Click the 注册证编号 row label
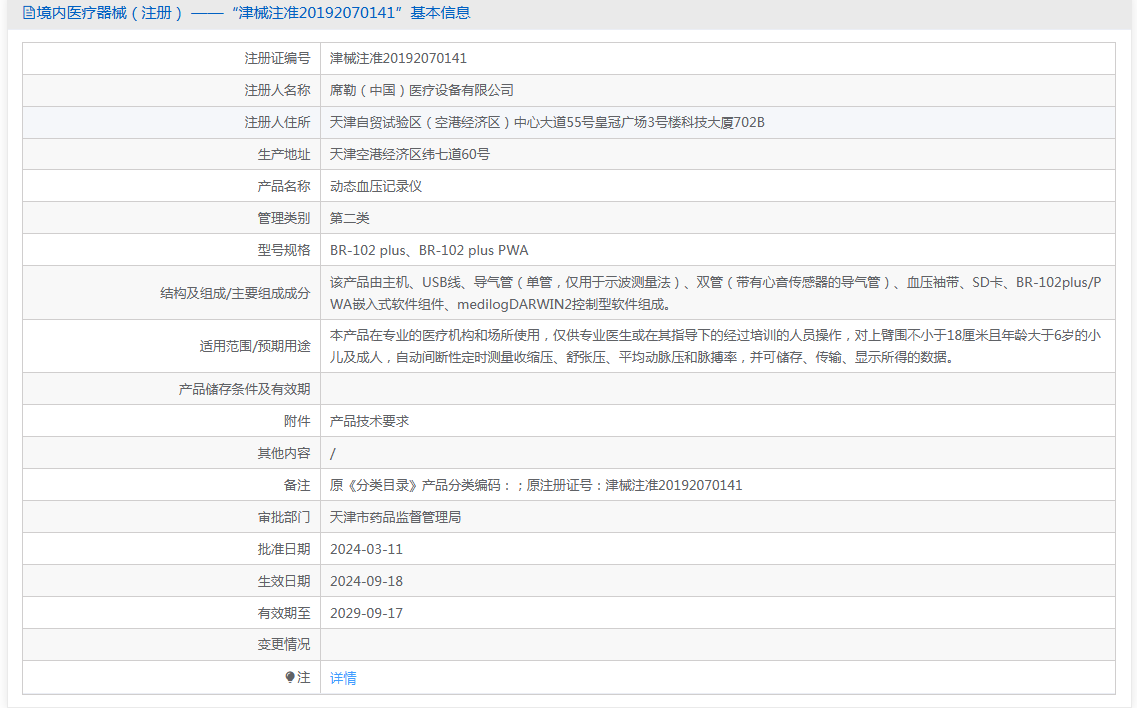Image resolution: width=1137 pixels, height=708 pixels. point(277,58)
